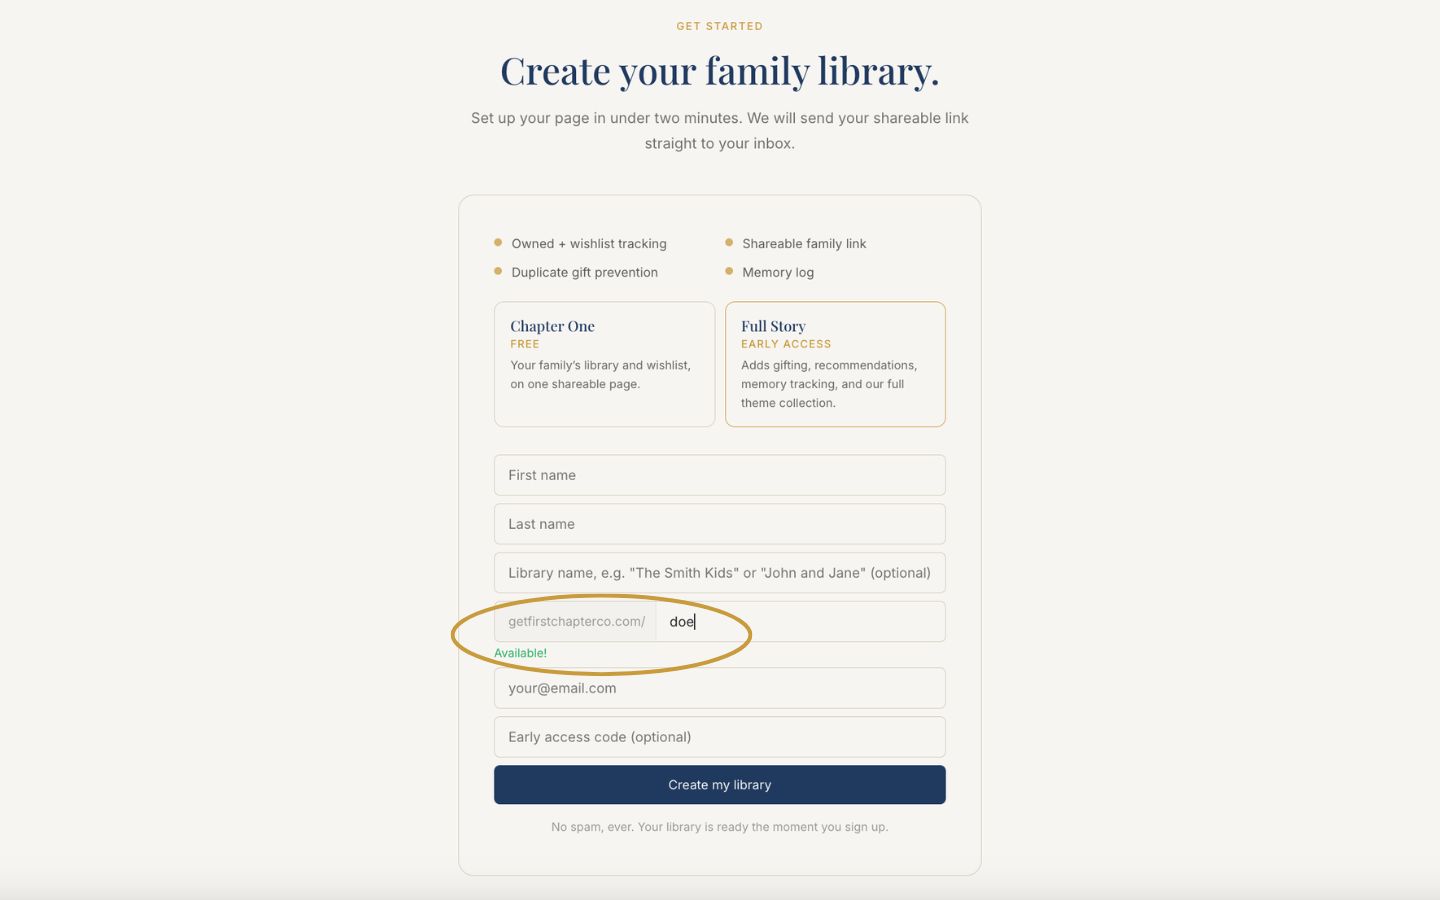
Task: Click the Early access code field
Action: pyautogui.click(x=719, y=737)
